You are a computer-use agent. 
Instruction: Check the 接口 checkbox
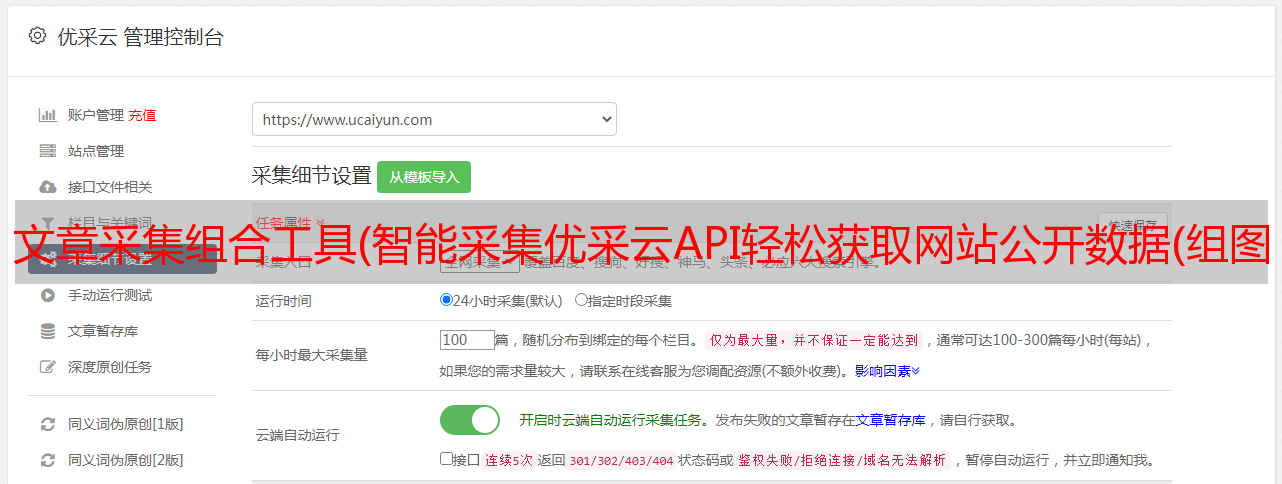446,459
